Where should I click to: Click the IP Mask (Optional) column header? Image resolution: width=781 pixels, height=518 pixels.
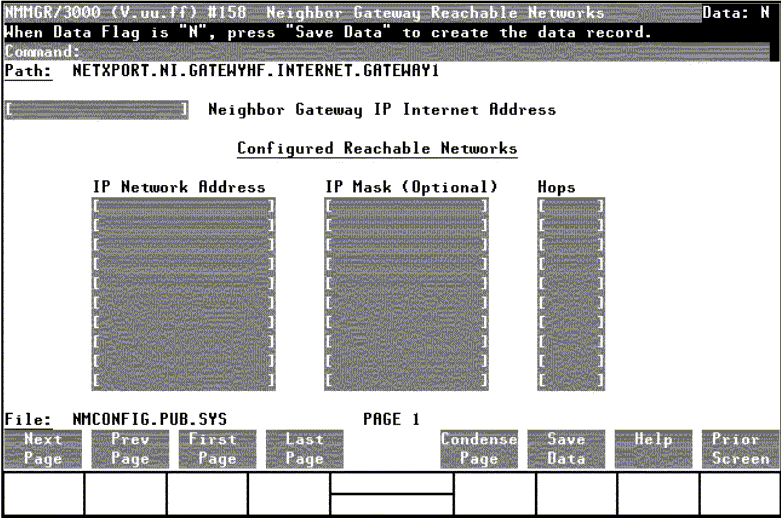click(411, 187)
